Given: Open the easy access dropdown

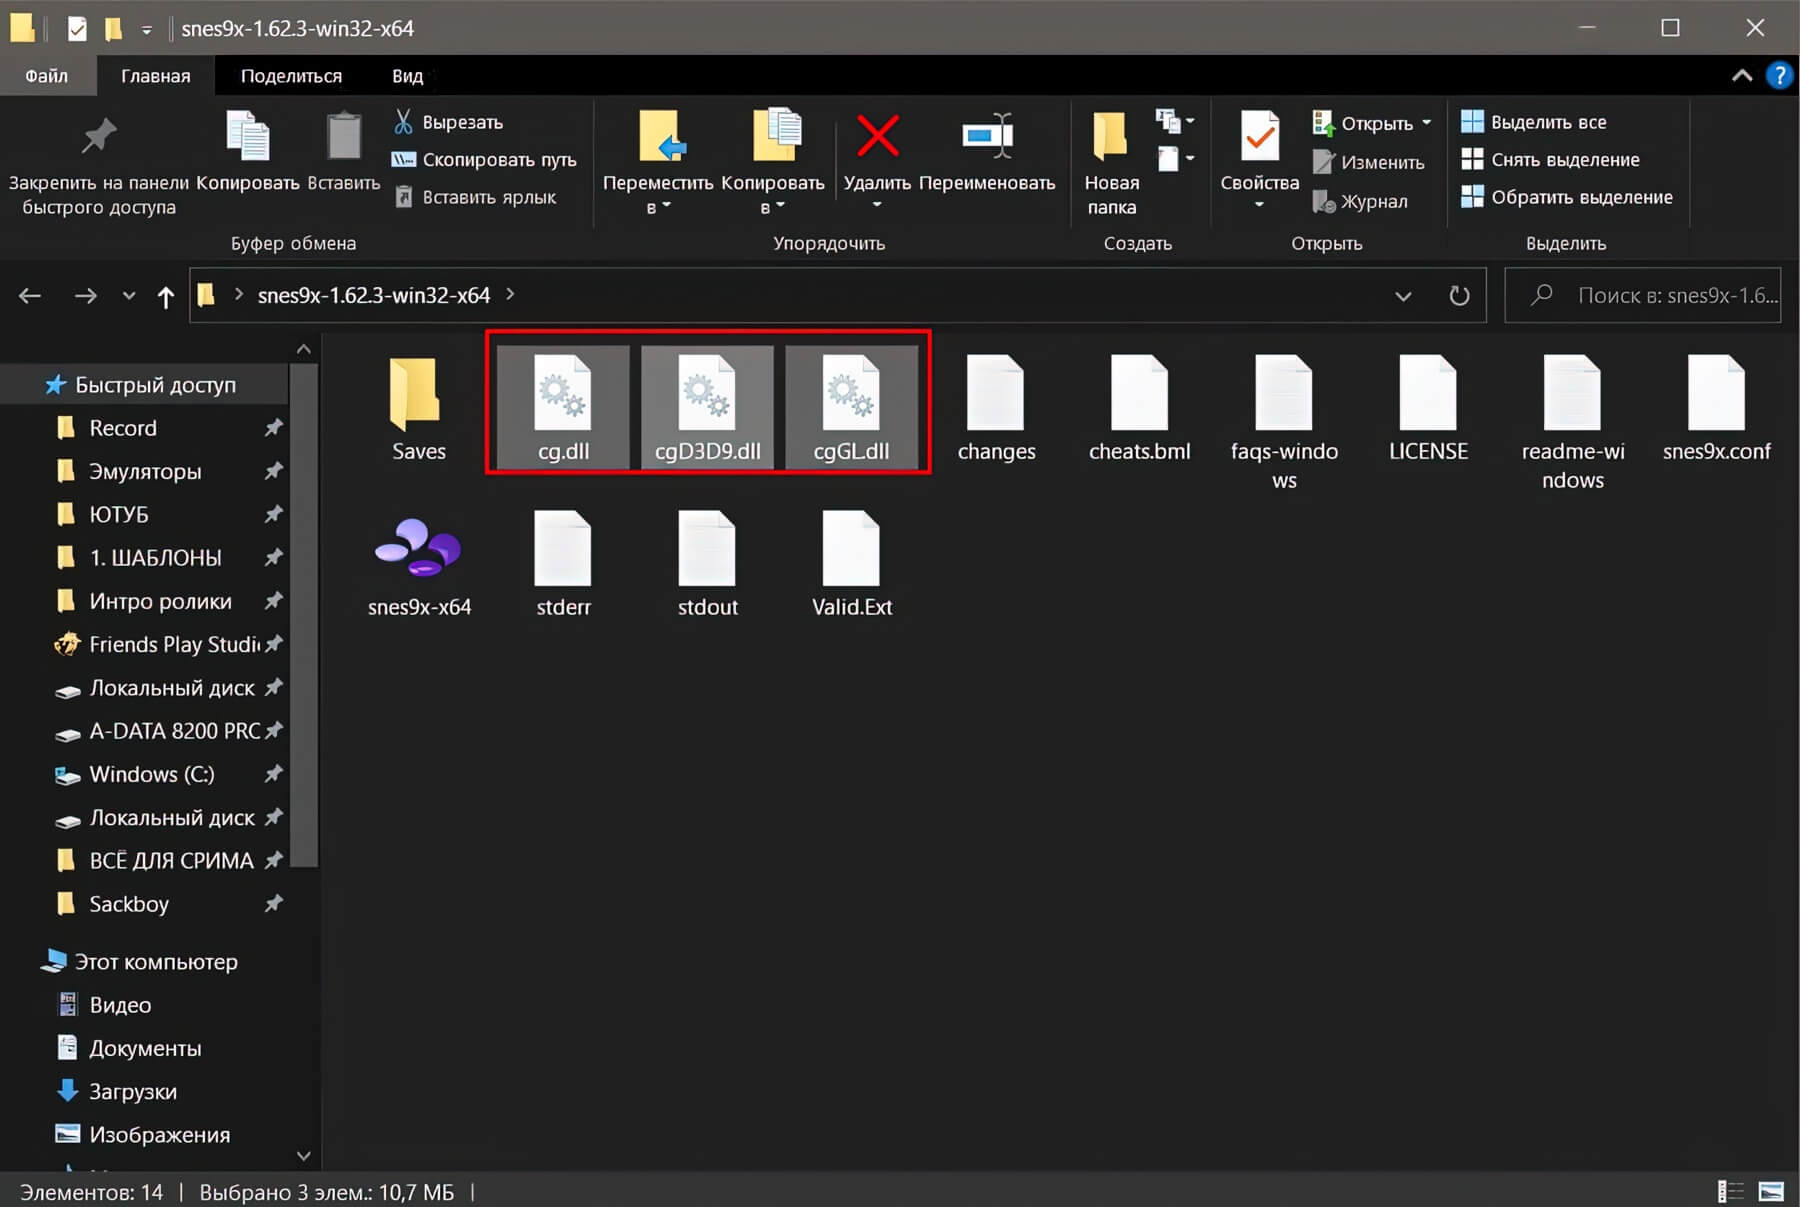Looking at the screenshot, I should [x=1174, y=158].
